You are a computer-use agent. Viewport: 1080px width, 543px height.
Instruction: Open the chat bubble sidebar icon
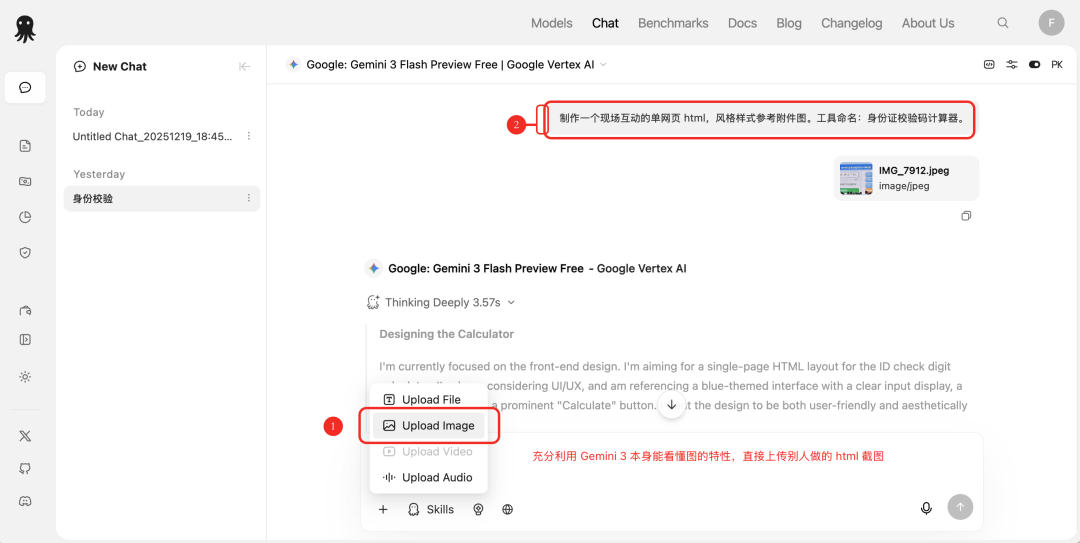coord(25,88)
